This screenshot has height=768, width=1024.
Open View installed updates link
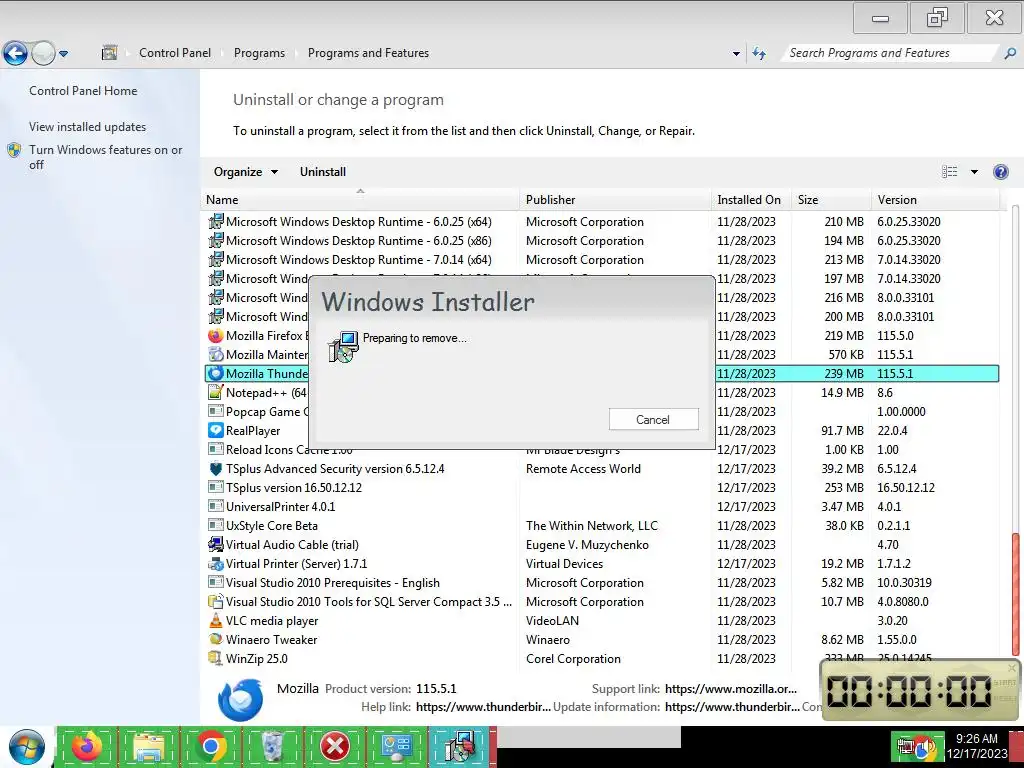[88, 127]
